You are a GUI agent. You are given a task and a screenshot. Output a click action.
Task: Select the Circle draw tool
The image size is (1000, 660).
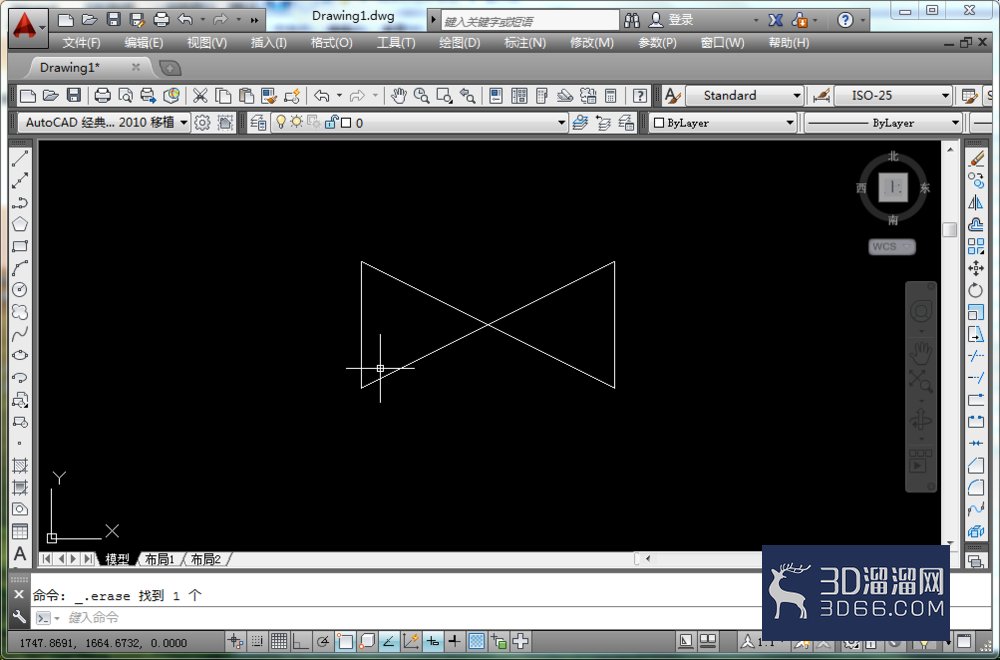[20, 290]
